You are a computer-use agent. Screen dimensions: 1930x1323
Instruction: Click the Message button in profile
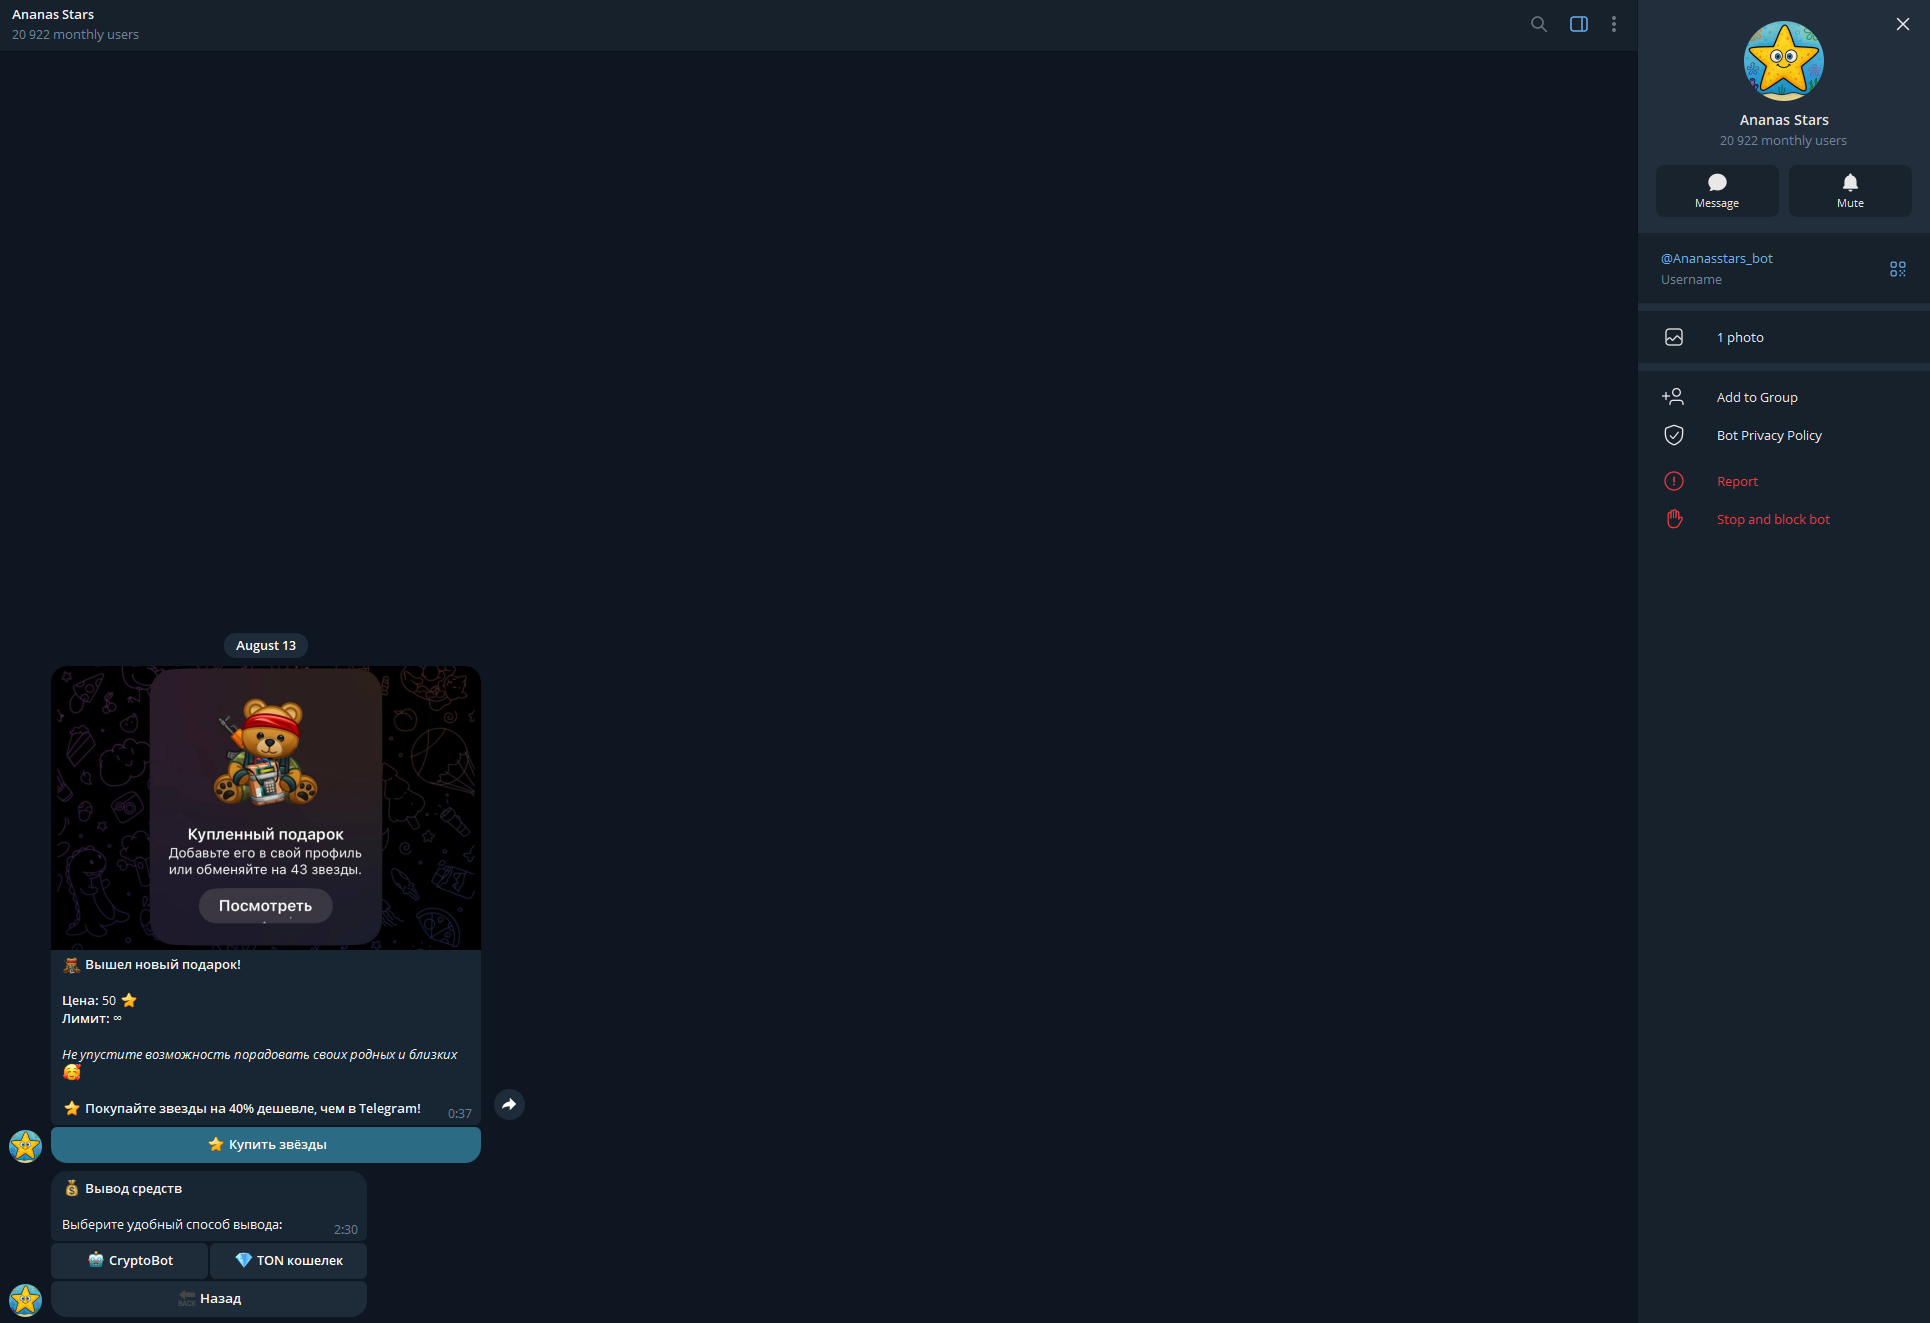[1717, 191]
